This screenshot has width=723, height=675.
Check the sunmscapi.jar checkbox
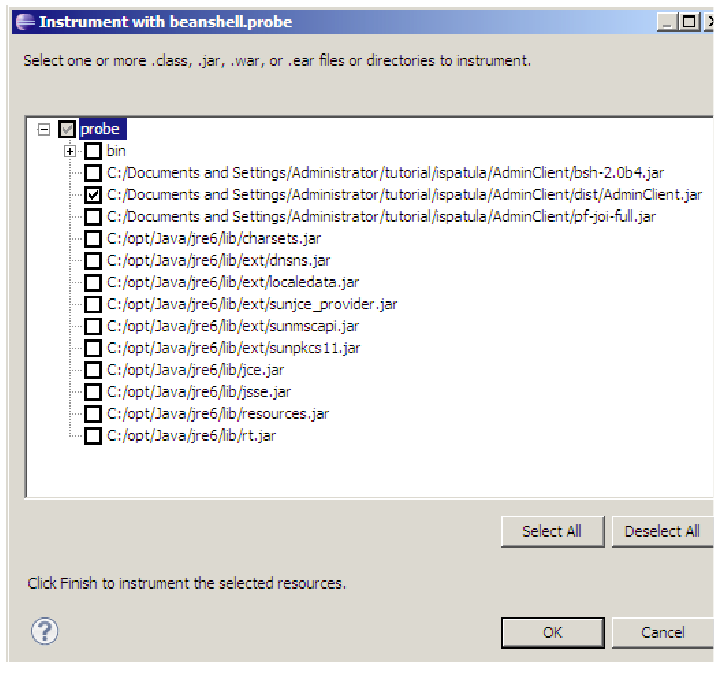[x=93, y=326]
